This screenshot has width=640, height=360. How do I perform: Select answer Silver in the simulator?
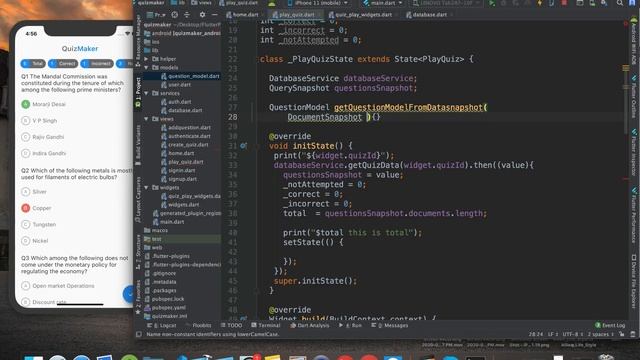click(34, 192)
